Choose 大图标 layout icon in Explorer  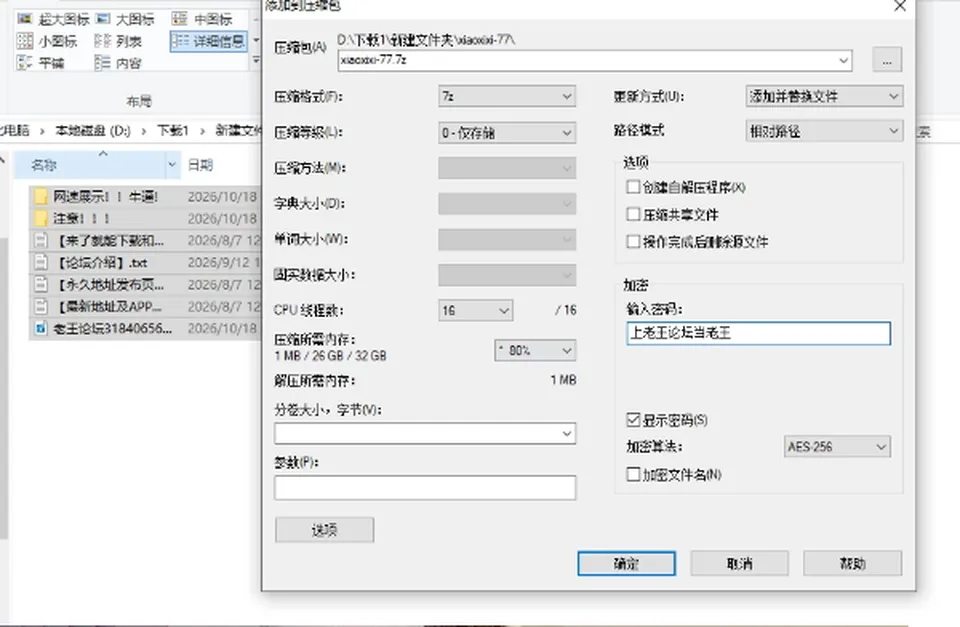pos(103,19)
